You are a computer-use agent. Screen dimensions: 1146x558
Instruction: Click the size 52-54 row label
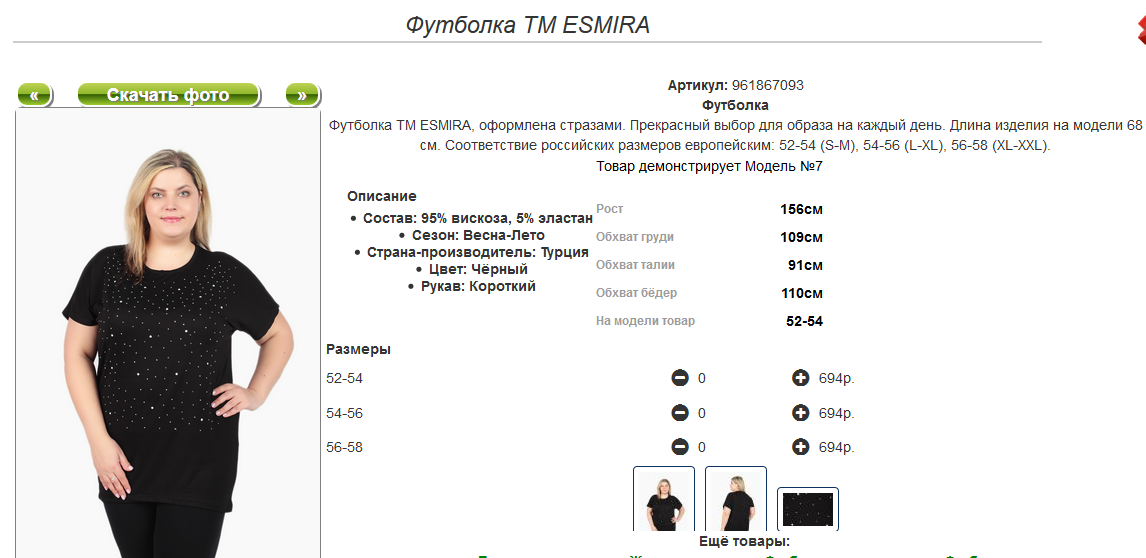coord(344,379)
